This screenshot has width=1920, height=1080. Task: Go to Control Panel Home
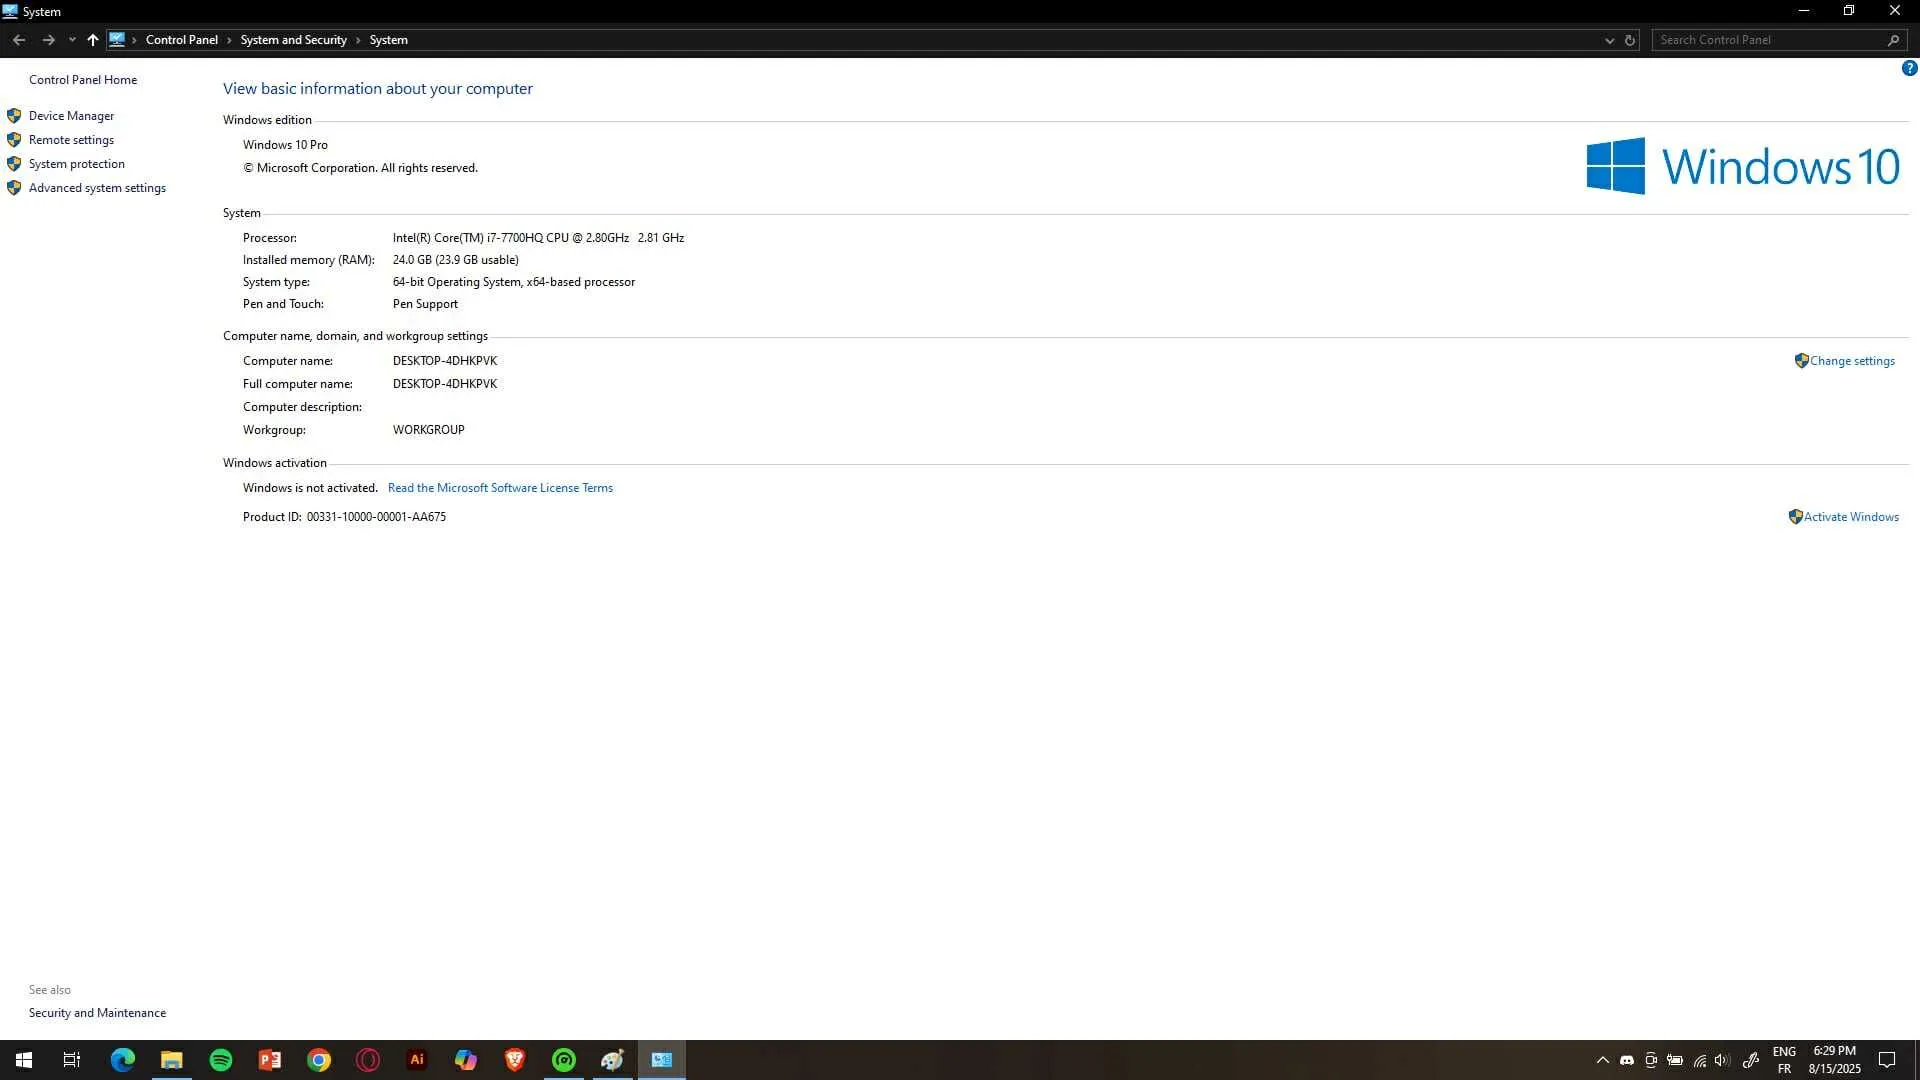pyautogui.click(x=83, y=80)
